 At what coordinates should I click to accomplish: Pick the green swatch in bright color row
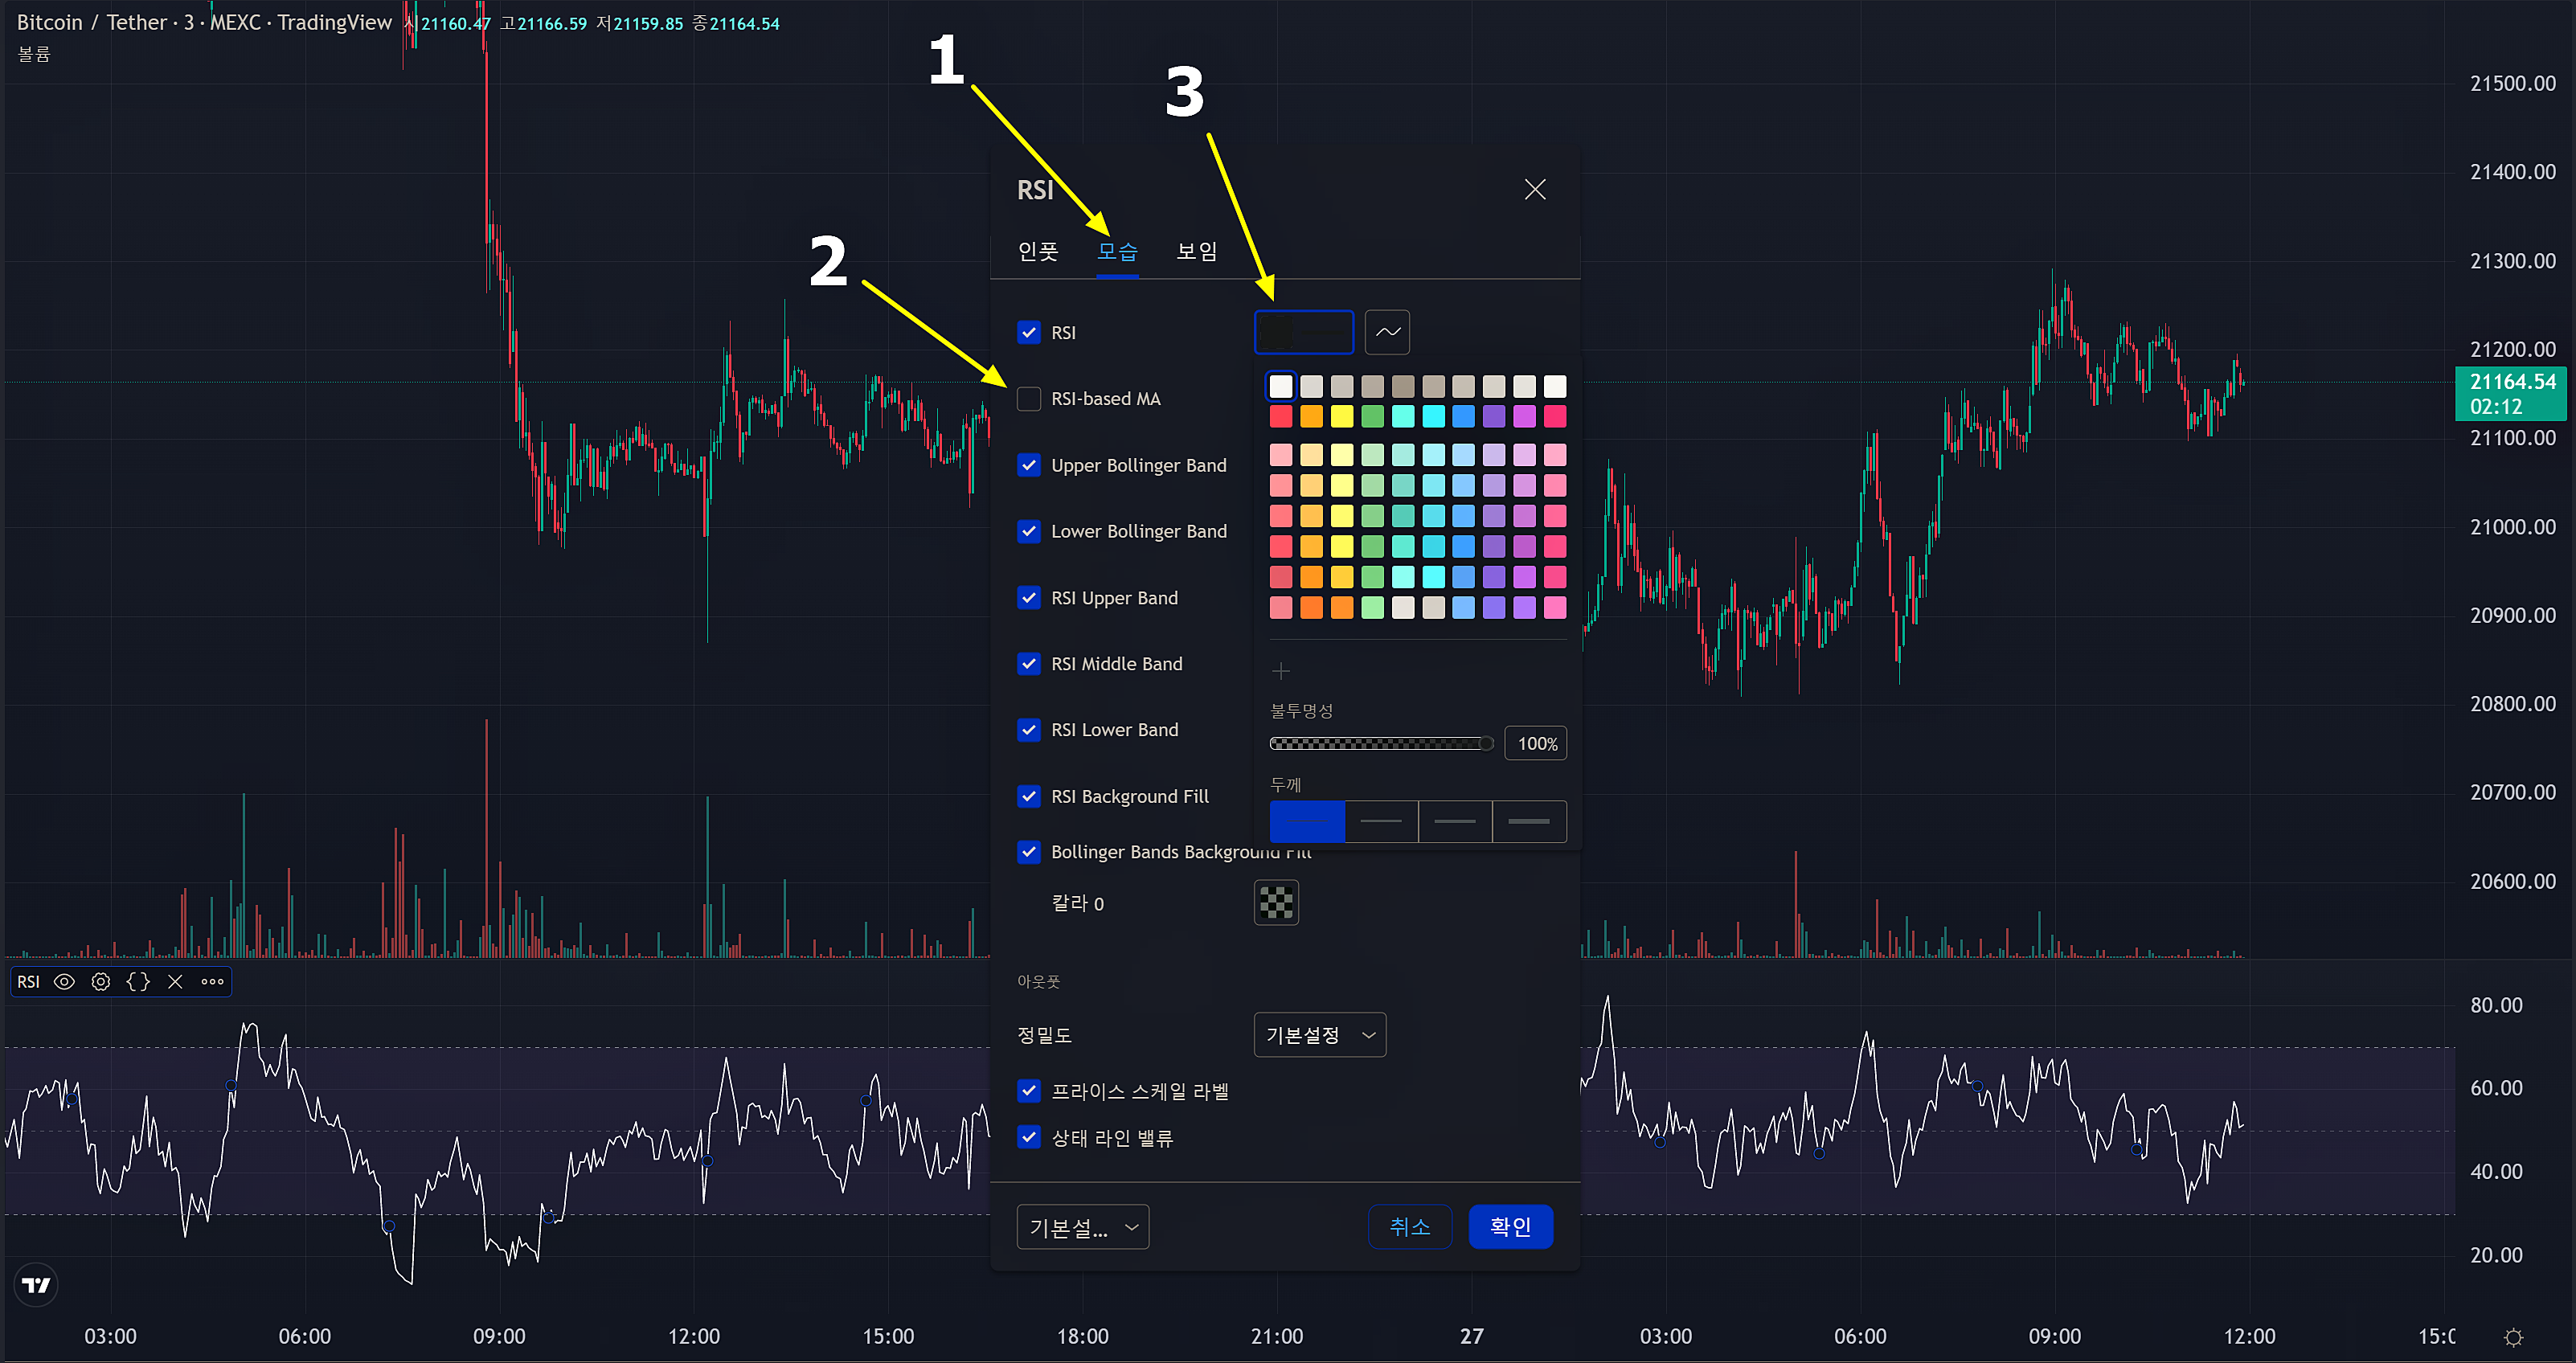[1373, 416]
